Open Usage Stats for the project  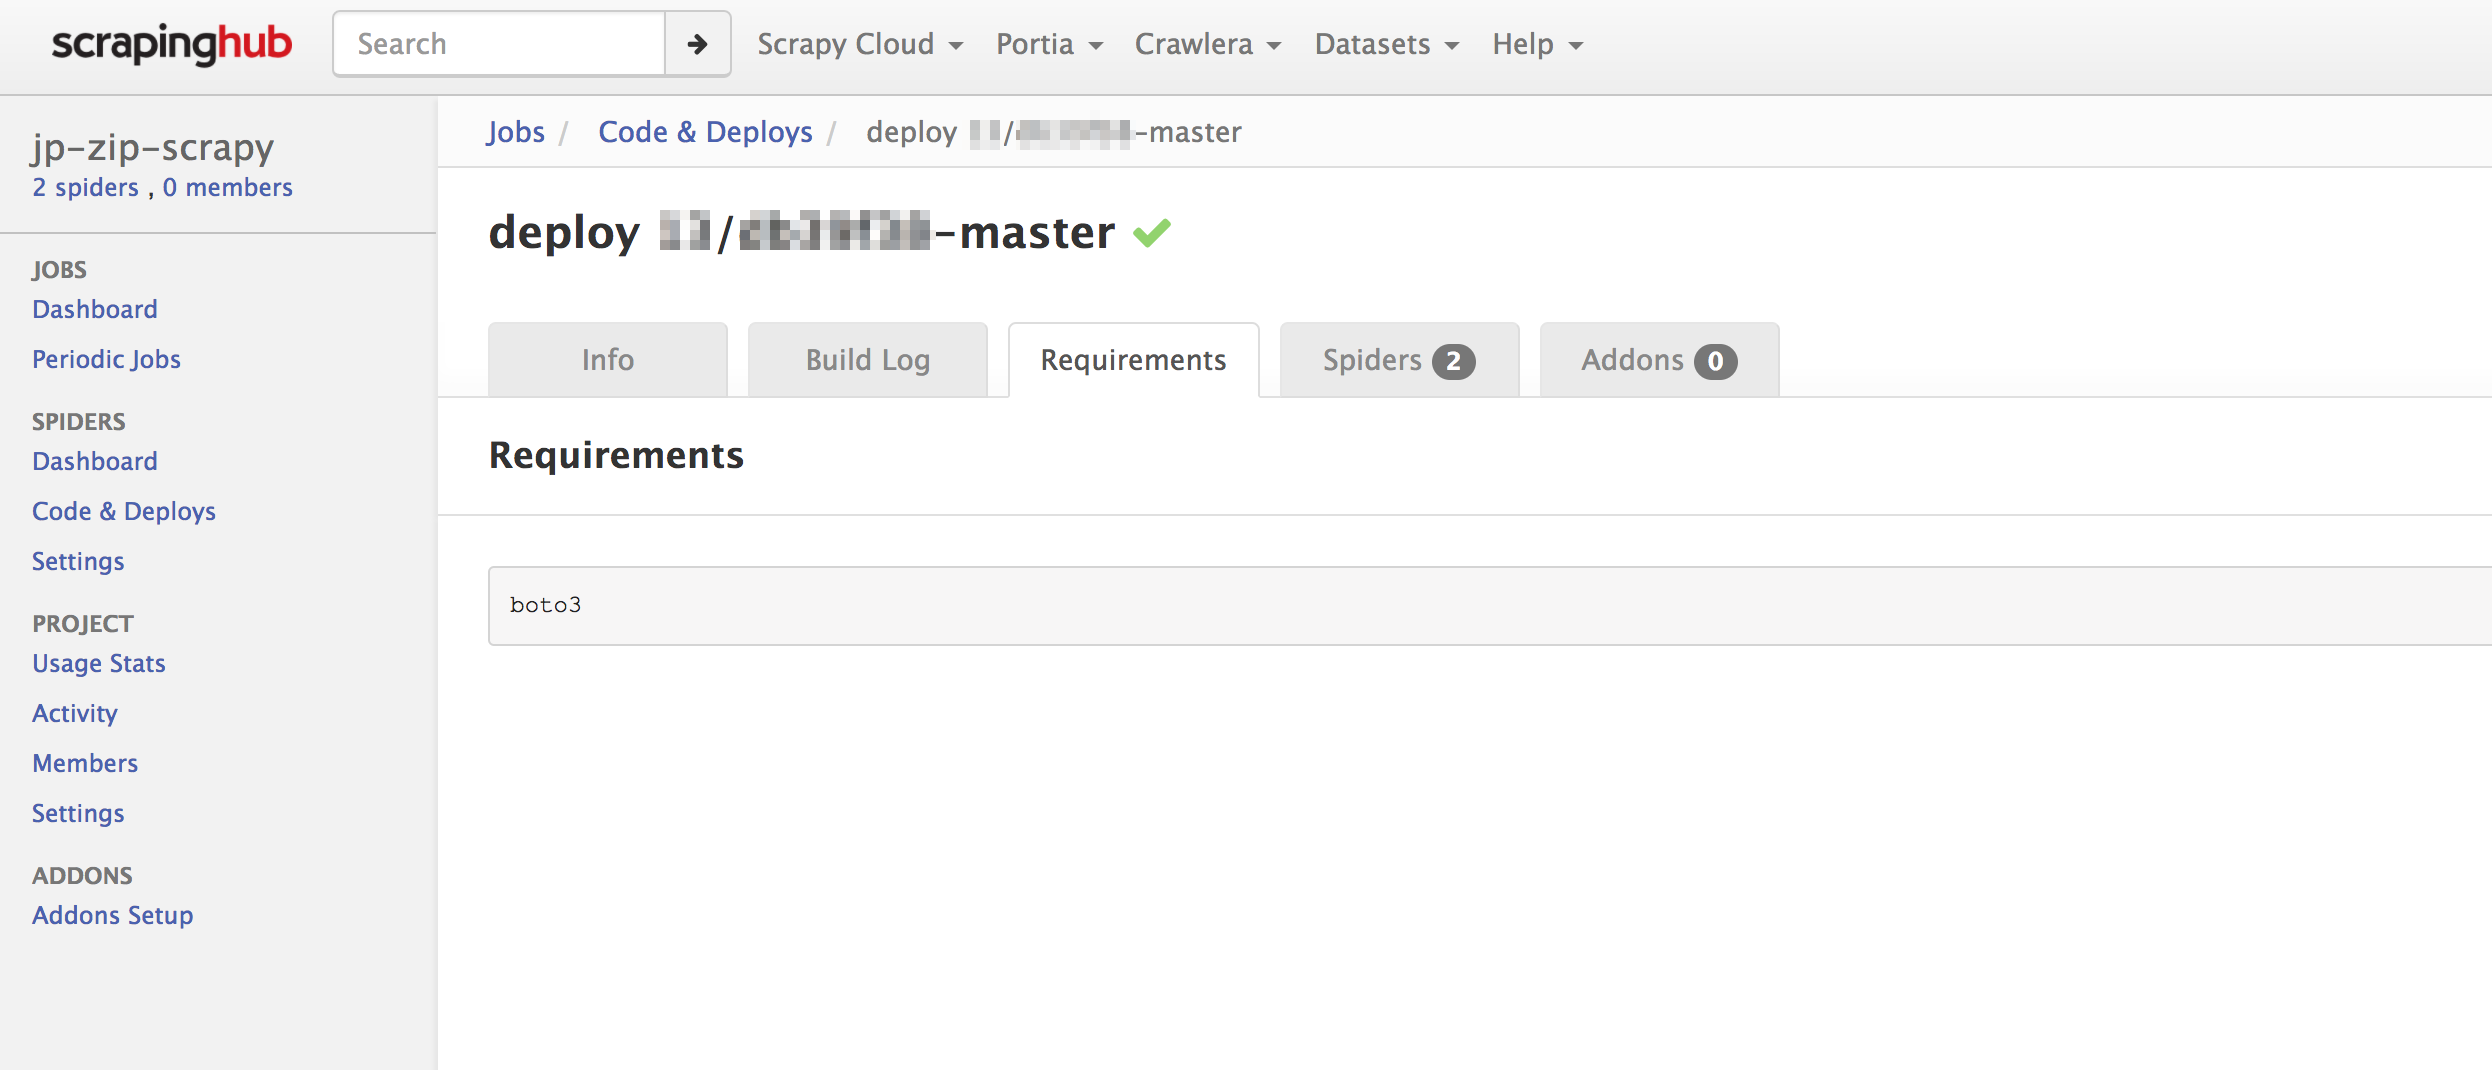(98, 663)
